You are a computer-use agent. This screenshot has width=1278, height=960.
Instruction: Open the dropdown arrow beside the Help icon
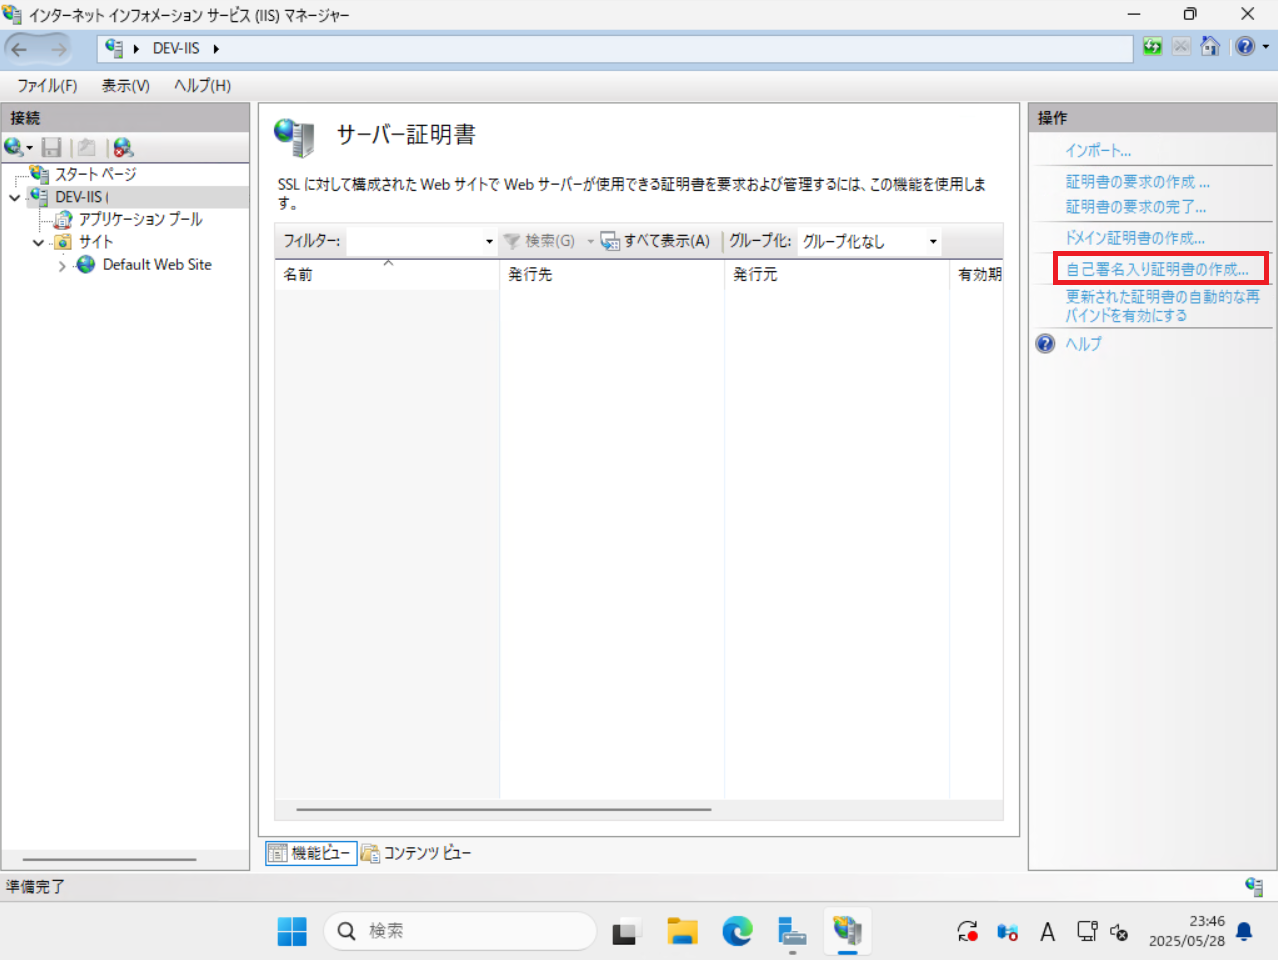(x=1266, y=46)
